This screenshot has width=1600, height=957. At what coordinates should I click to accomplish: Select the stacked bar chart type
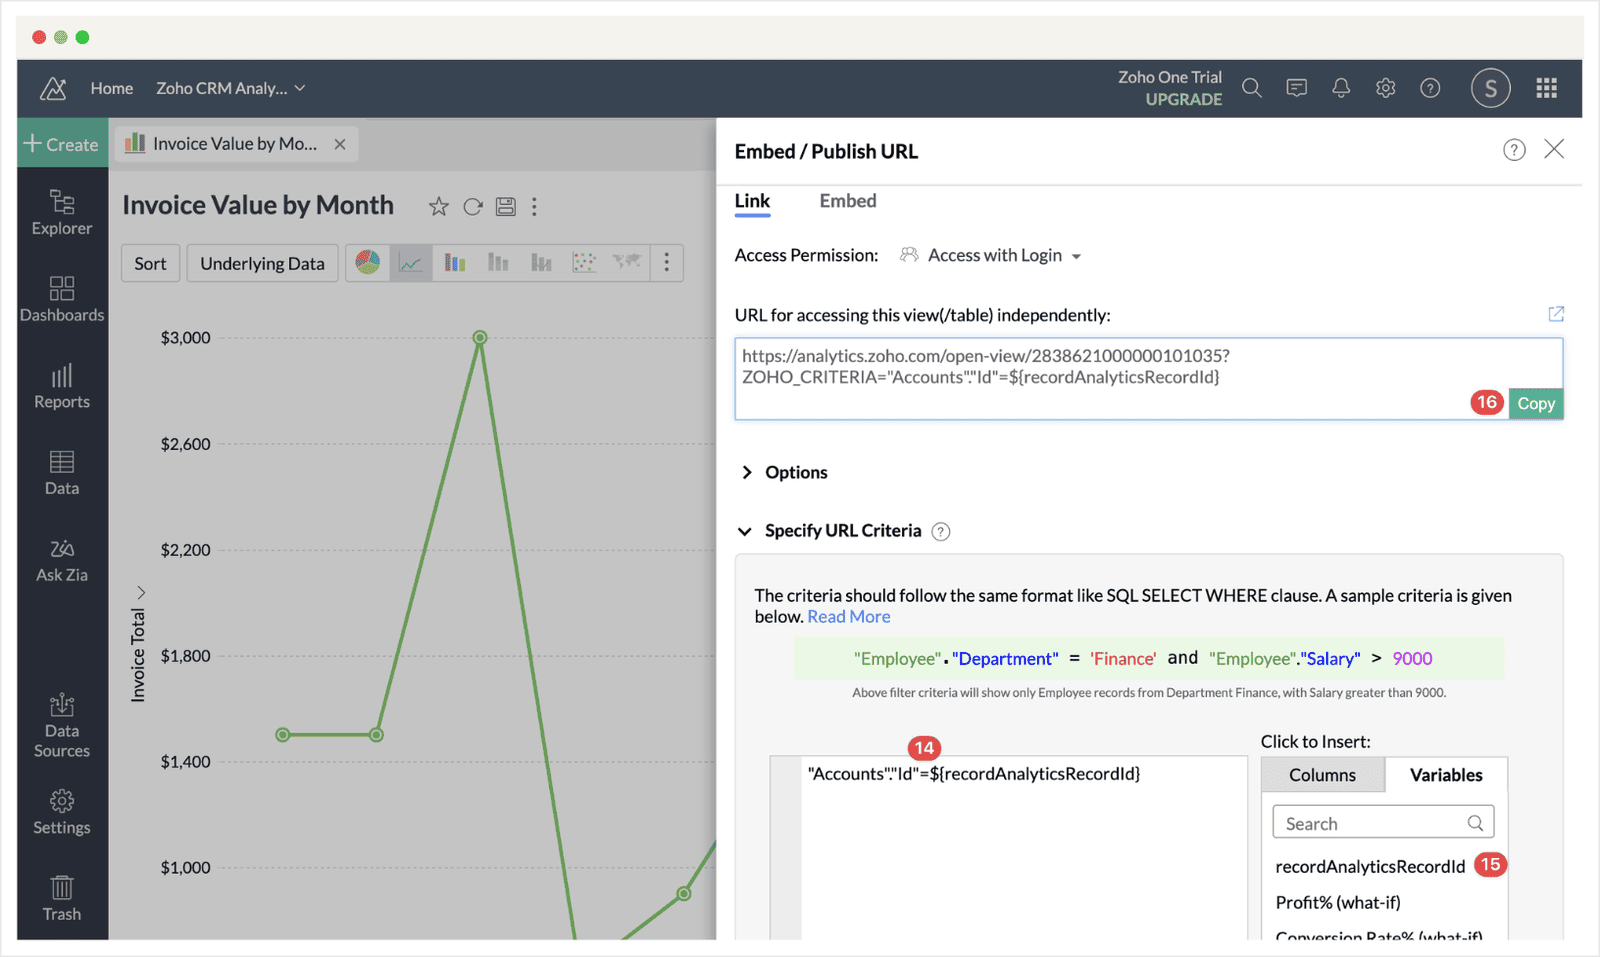498,263
